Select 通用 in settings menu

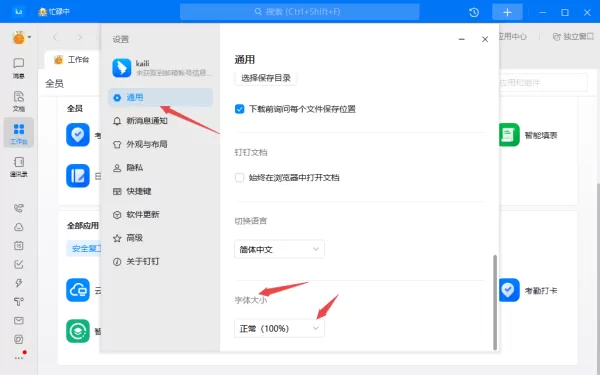[x=161, y=97]
